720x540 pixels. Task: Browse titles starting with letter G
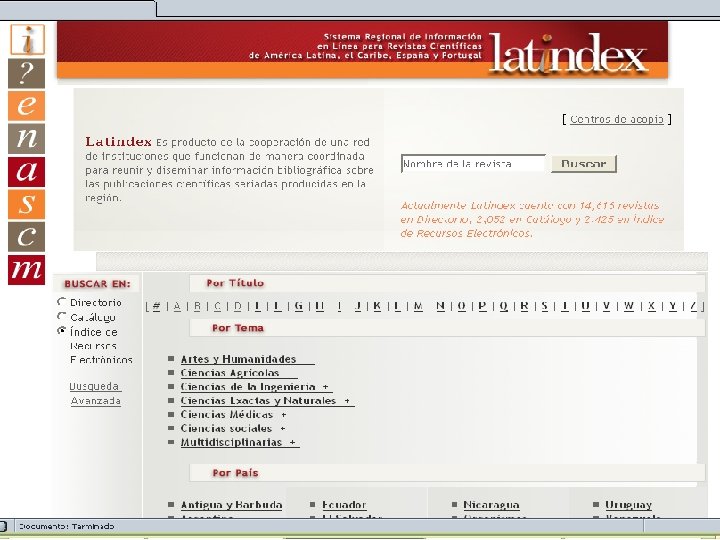point(299,306)
